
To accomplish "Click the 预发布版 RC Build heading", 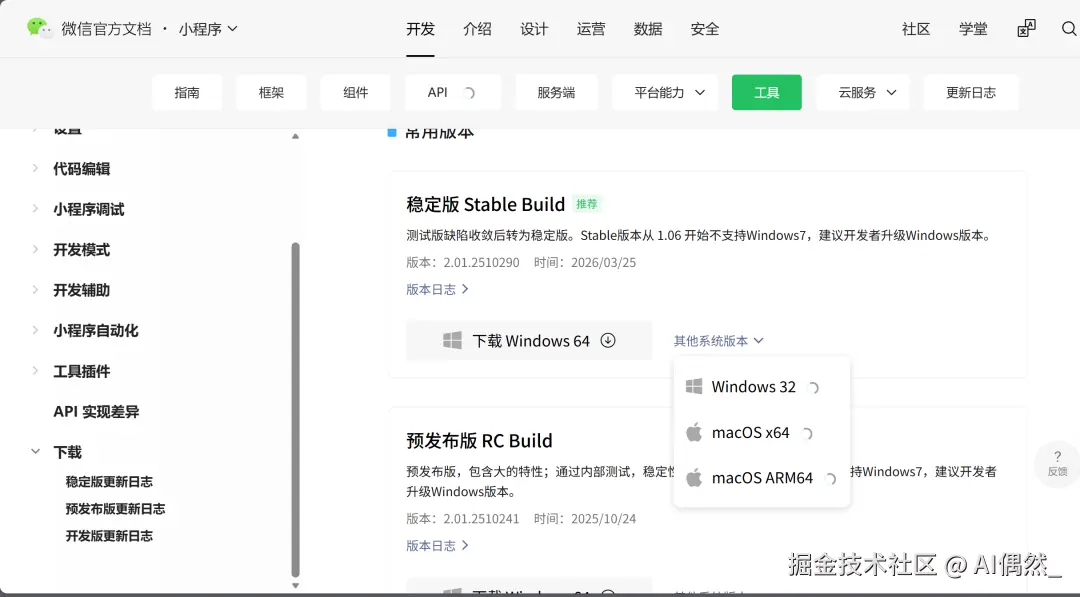I will point(479,441).
